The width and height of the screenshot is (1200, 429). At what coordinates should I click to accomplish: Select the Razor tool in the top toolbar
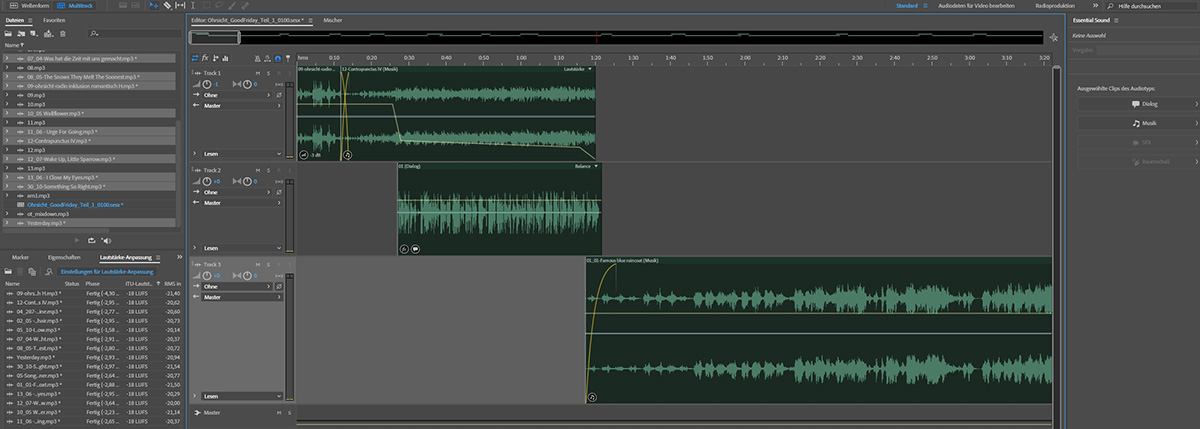pos(166,6)
